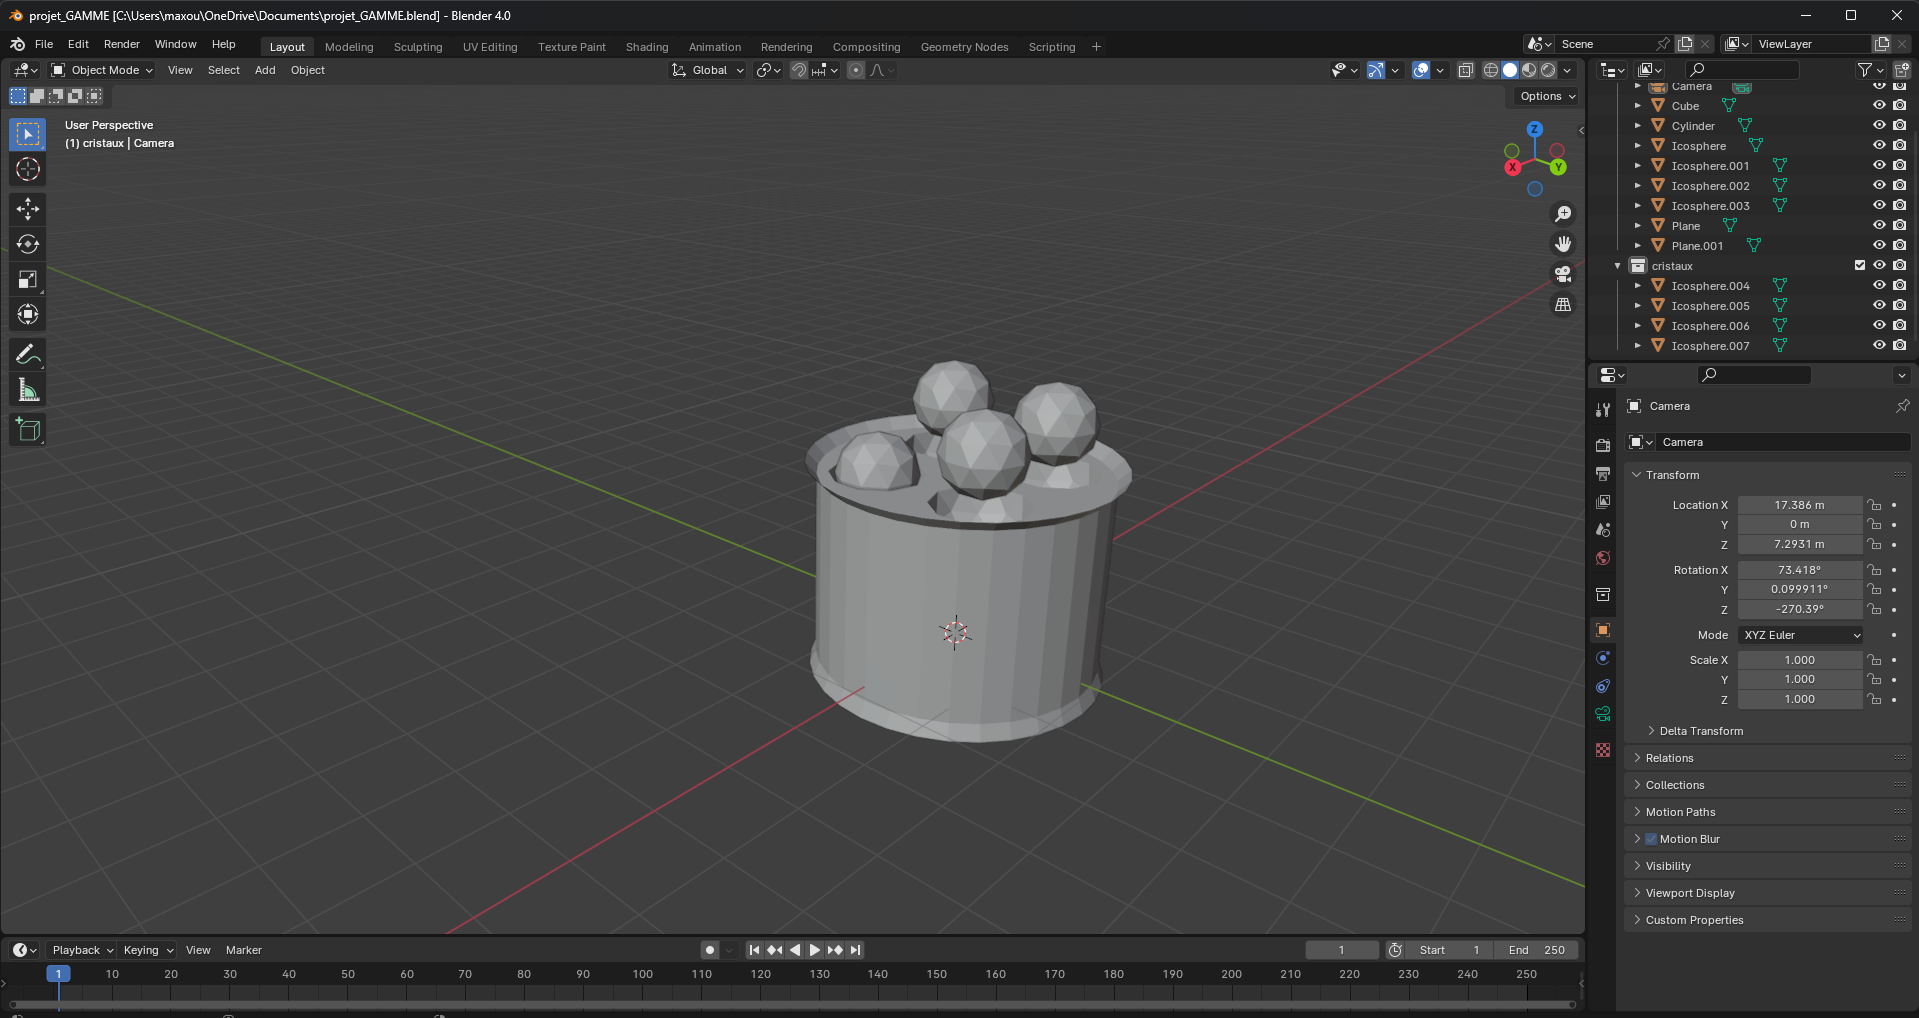Open the Render menu

[x=121, y=44]
